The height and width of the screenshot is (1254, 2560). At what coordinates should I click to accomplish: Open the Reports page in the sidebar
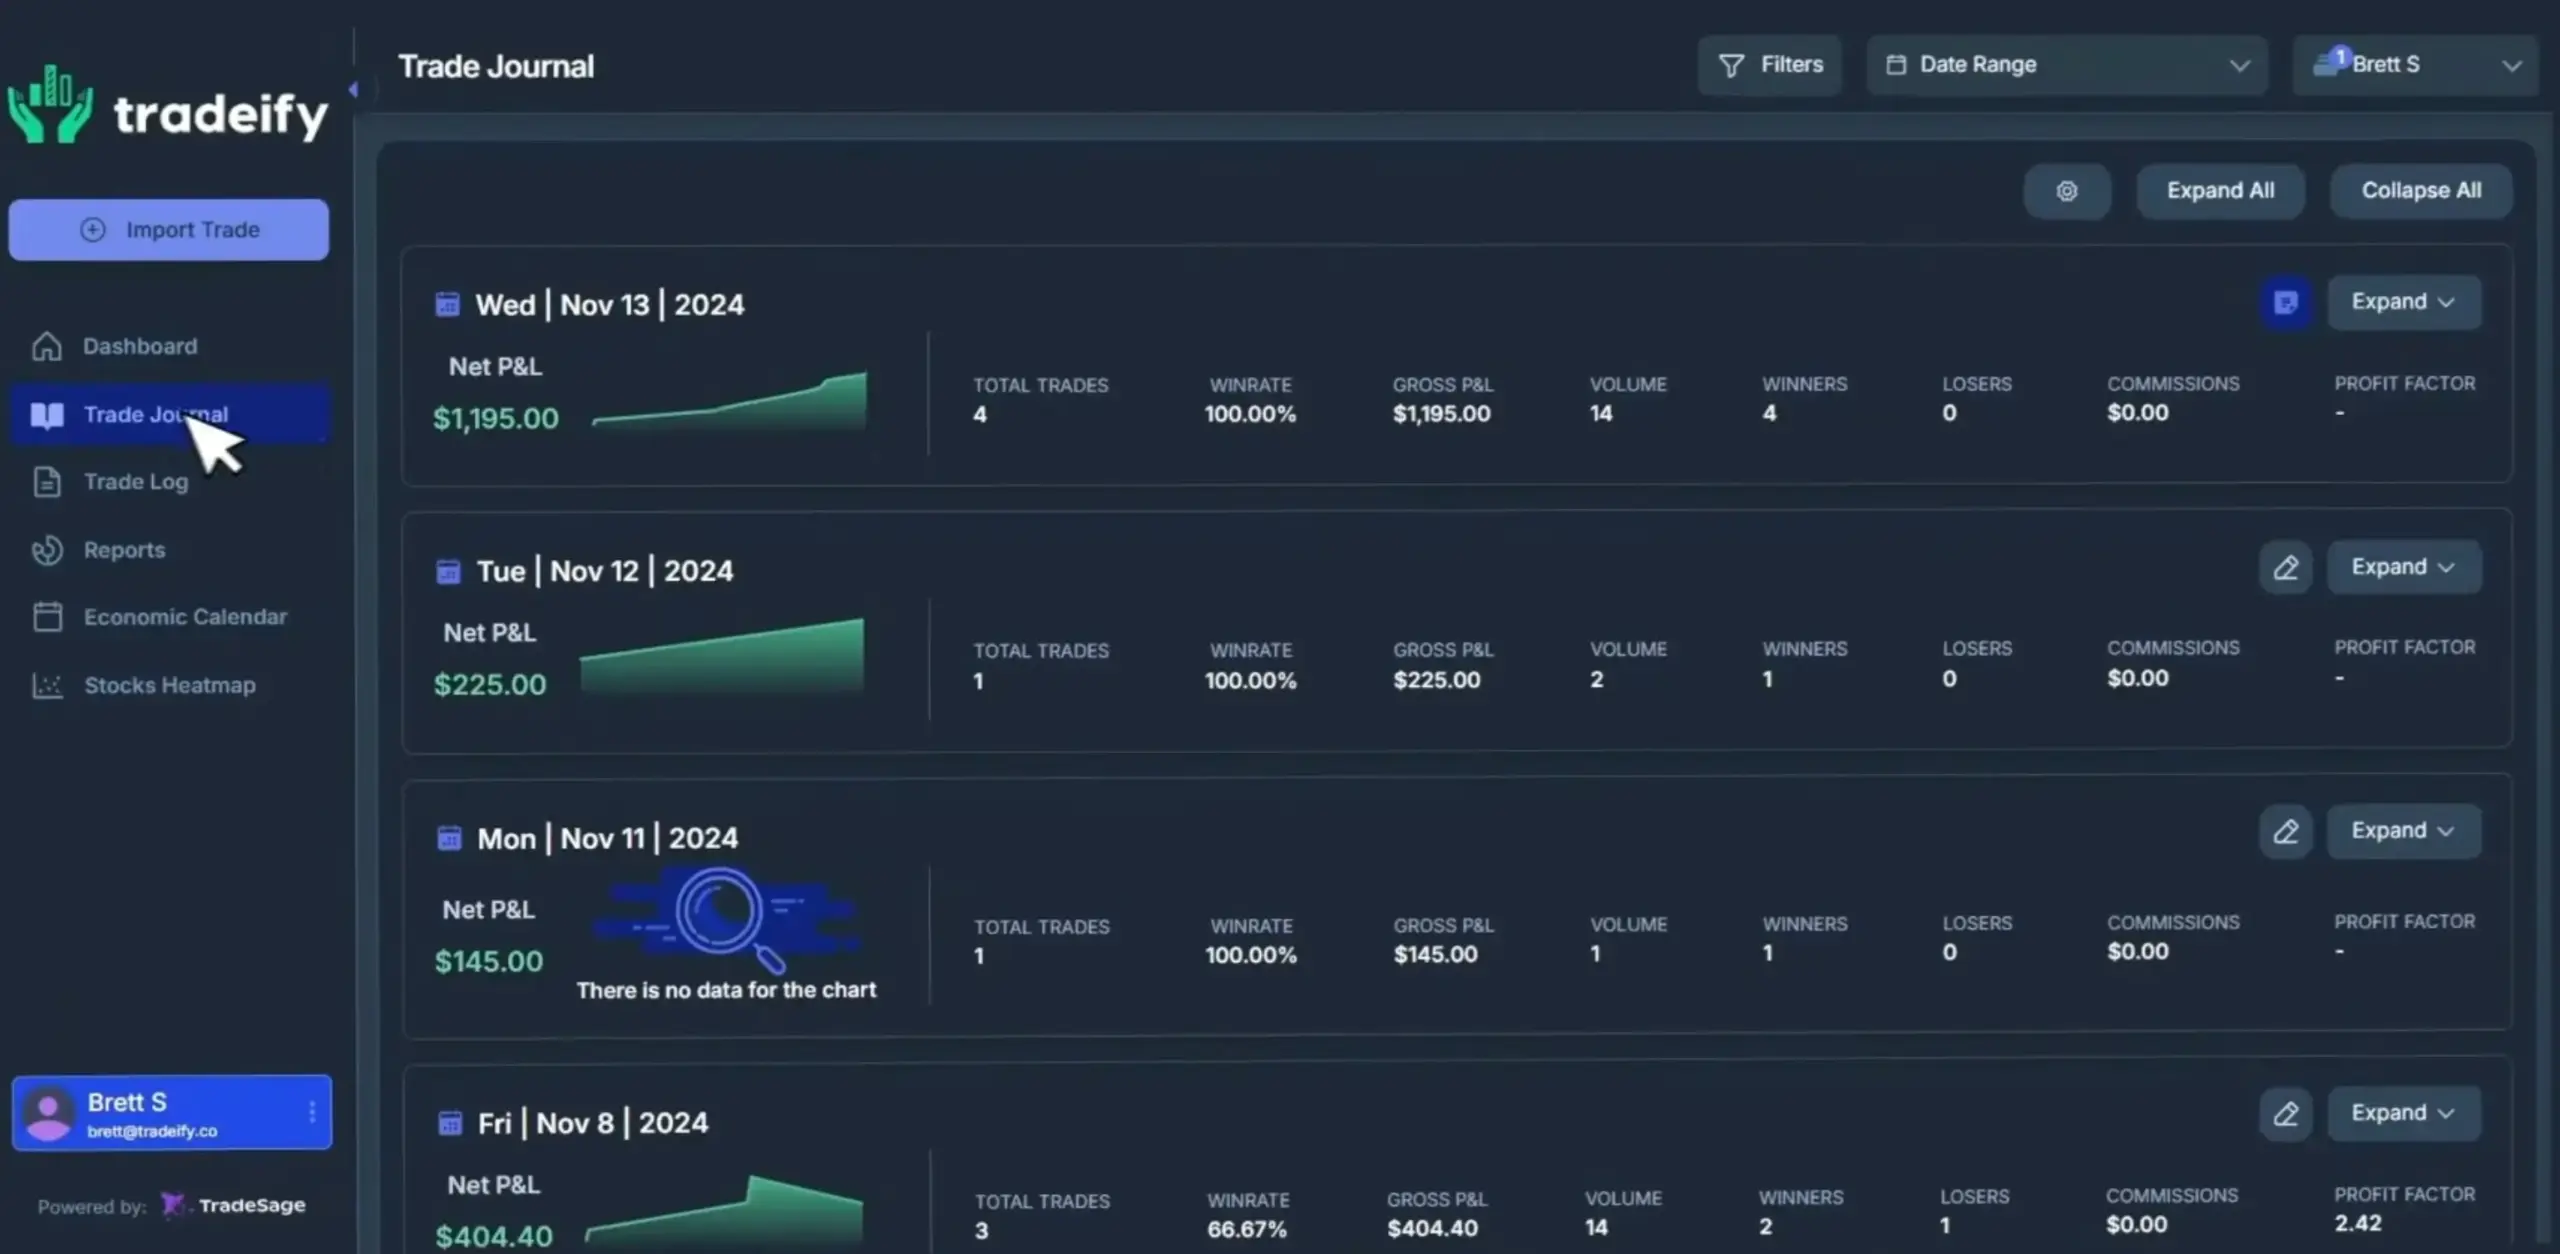(124, 550)
